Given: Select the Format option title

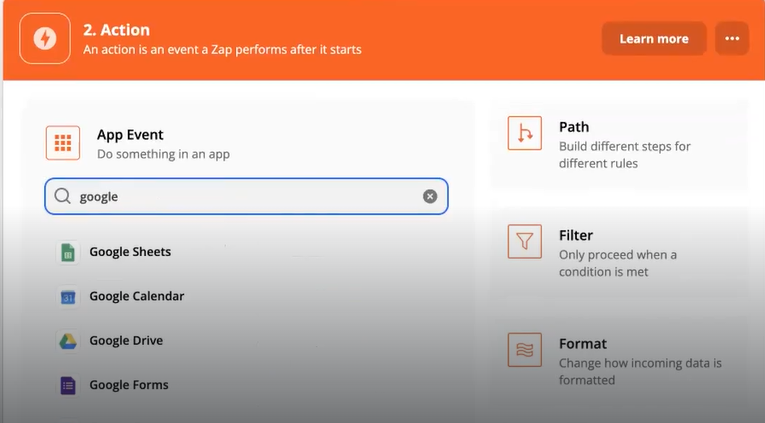Looking at the screenshot, I should click(583, 343).
